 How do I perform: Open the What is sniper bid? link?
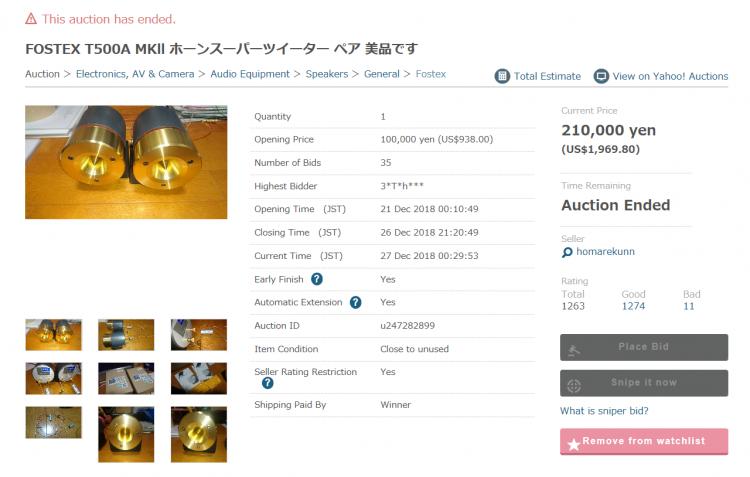tap(604, 411)
